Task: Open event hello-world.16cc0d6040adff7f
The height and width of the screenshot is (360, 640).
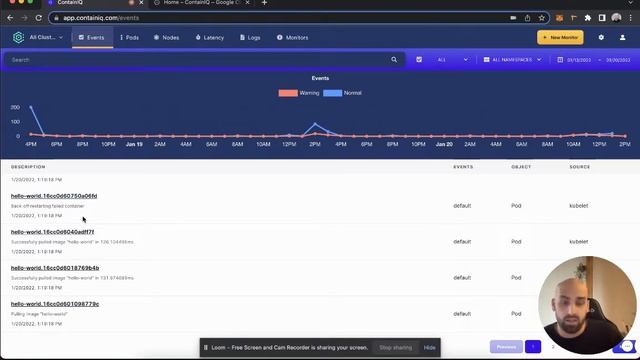Action: pyautogui.click(x=52, y=232)
